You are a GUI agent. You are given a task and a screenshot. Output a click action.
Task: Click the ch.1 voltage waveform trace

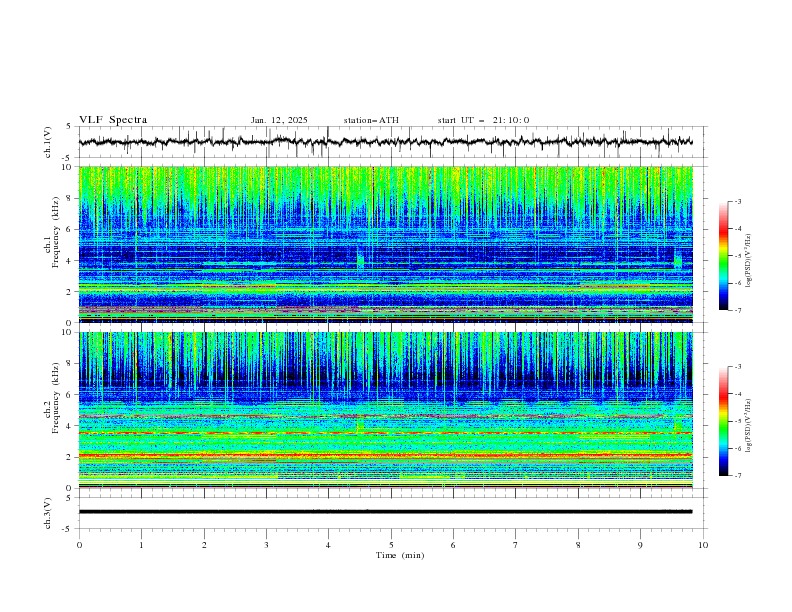[x=385, y=142]
